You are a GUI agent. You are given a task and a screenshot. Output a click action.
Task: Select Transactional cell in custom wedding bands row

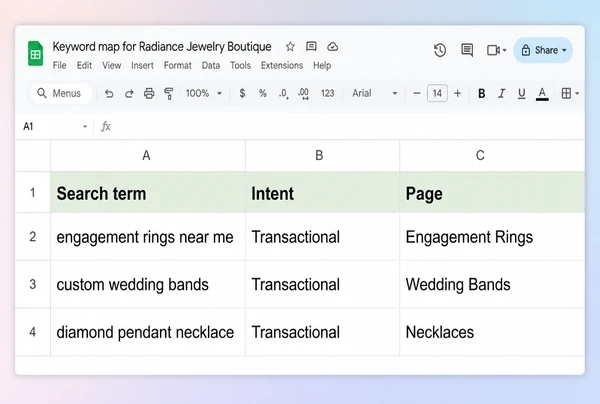pos(323,284)
